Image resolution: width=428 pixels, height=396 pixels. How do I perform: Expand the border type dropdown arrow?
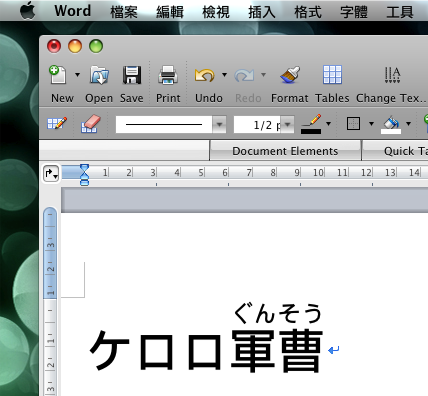coord(371,124)
